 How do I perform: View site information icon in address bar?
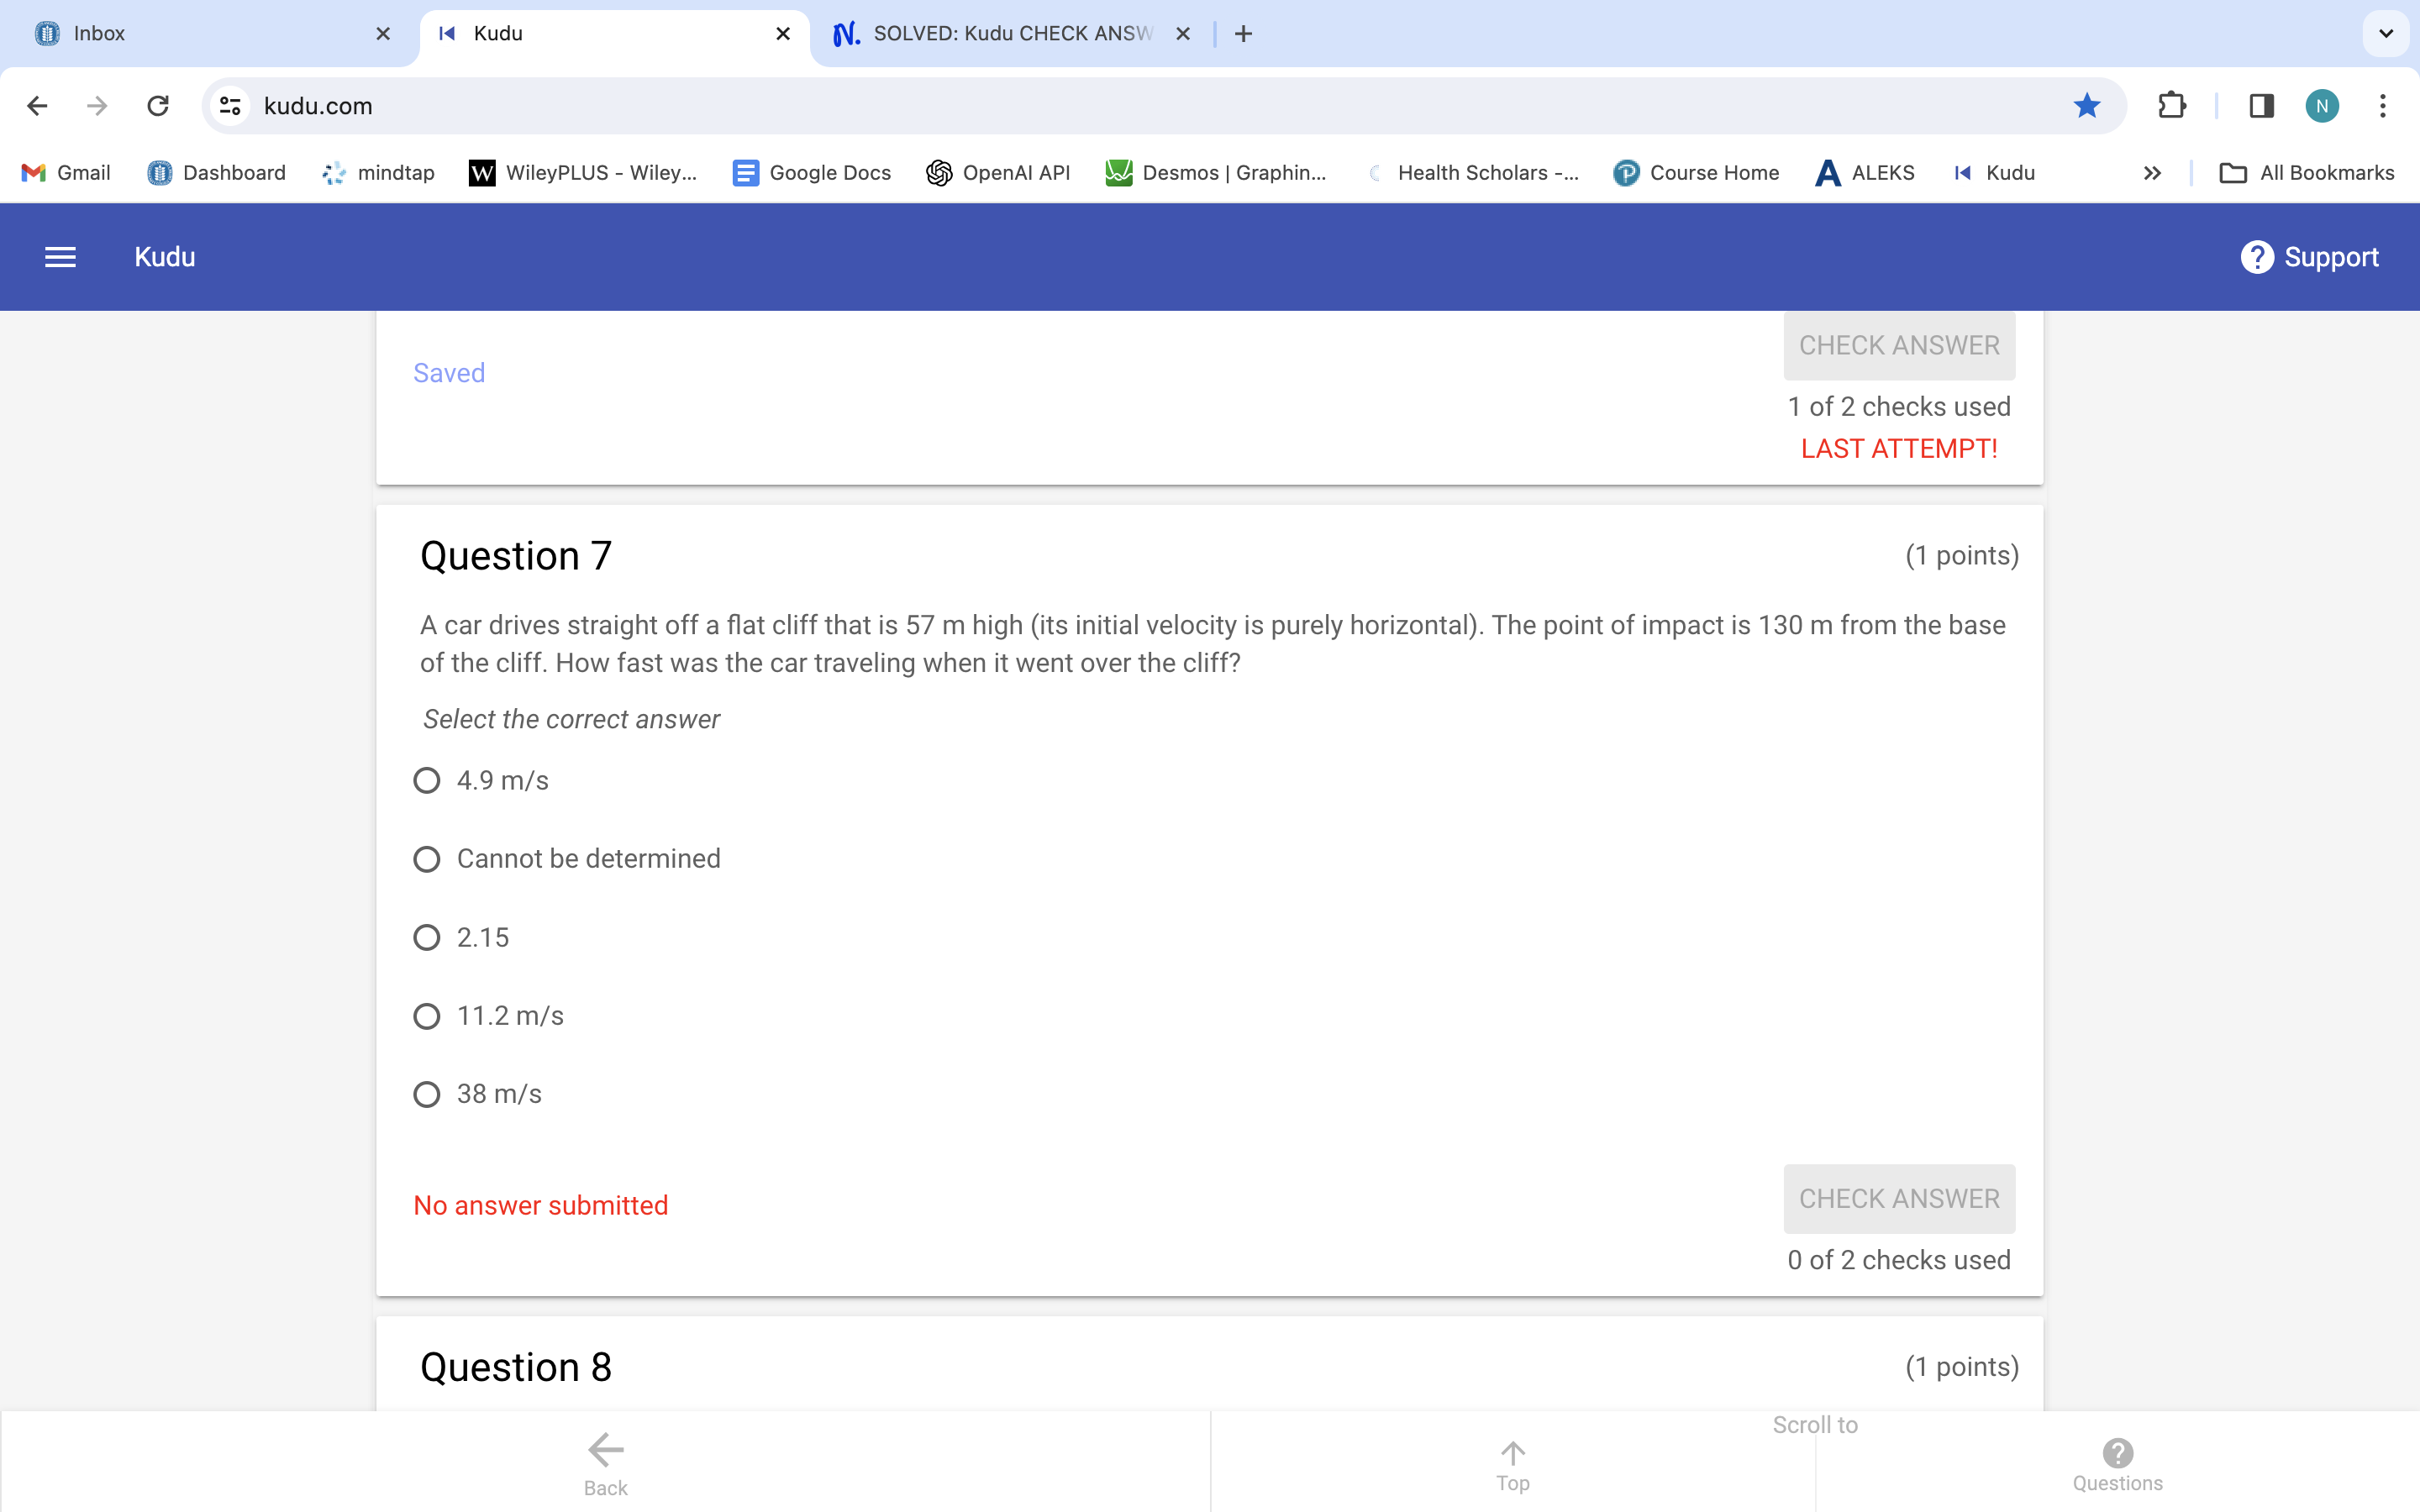230,106
